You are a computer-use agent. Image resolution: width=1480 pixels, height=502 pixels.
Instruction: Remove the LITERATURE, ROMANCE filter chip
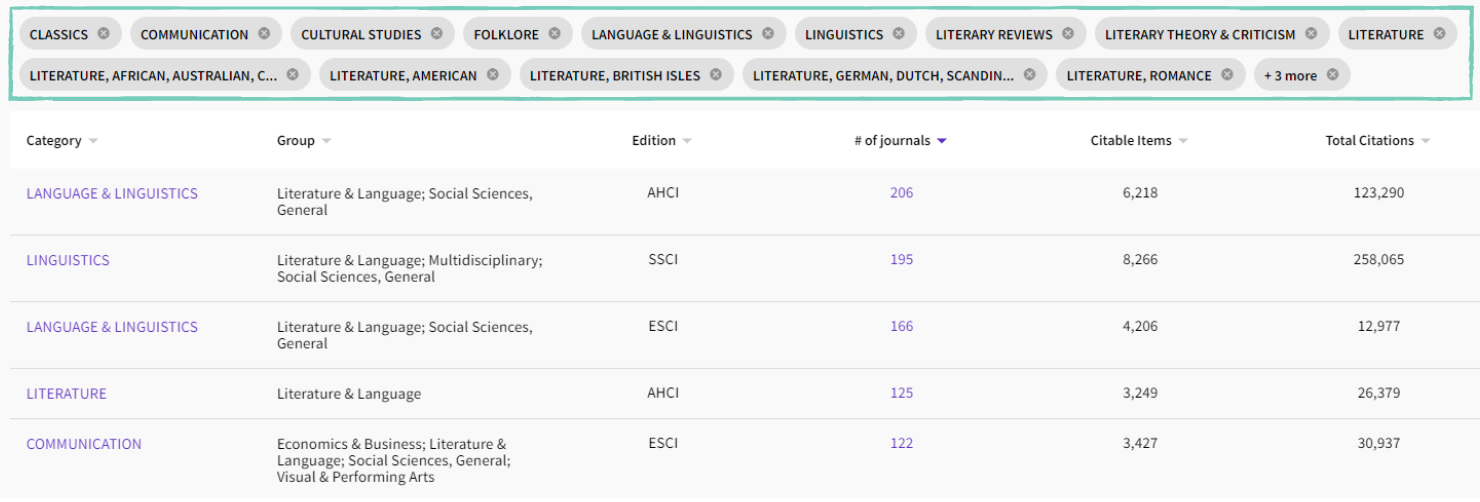click(1227, 75)
